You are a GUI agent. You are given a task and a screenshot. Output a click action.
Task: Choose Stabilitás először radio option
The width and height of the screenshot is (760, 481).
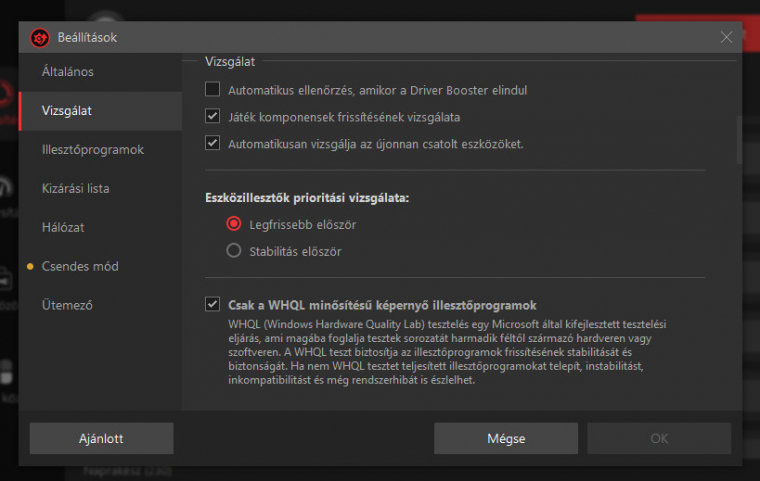234,251
